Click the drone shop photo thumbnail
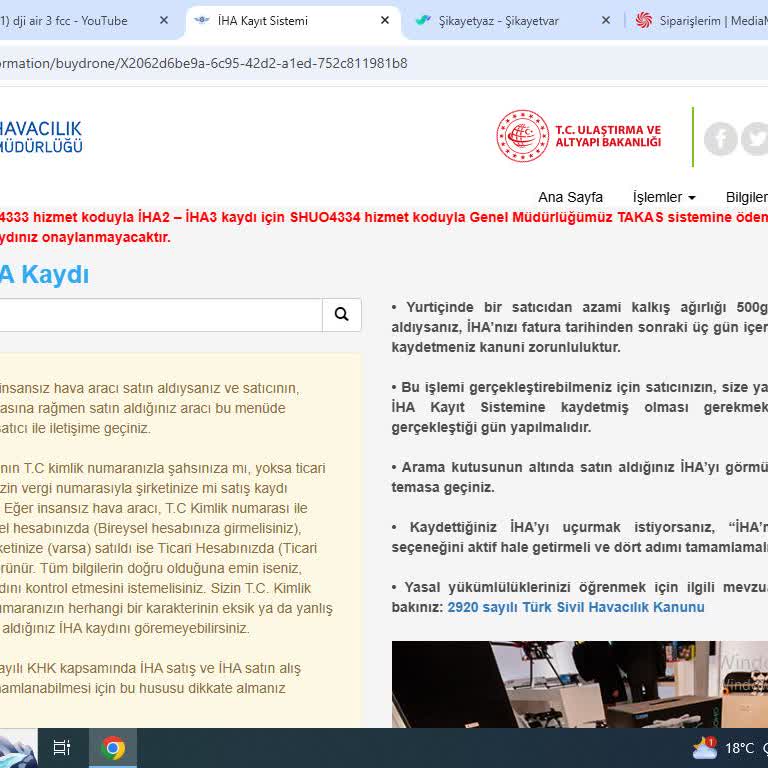 tap(579, 684)
